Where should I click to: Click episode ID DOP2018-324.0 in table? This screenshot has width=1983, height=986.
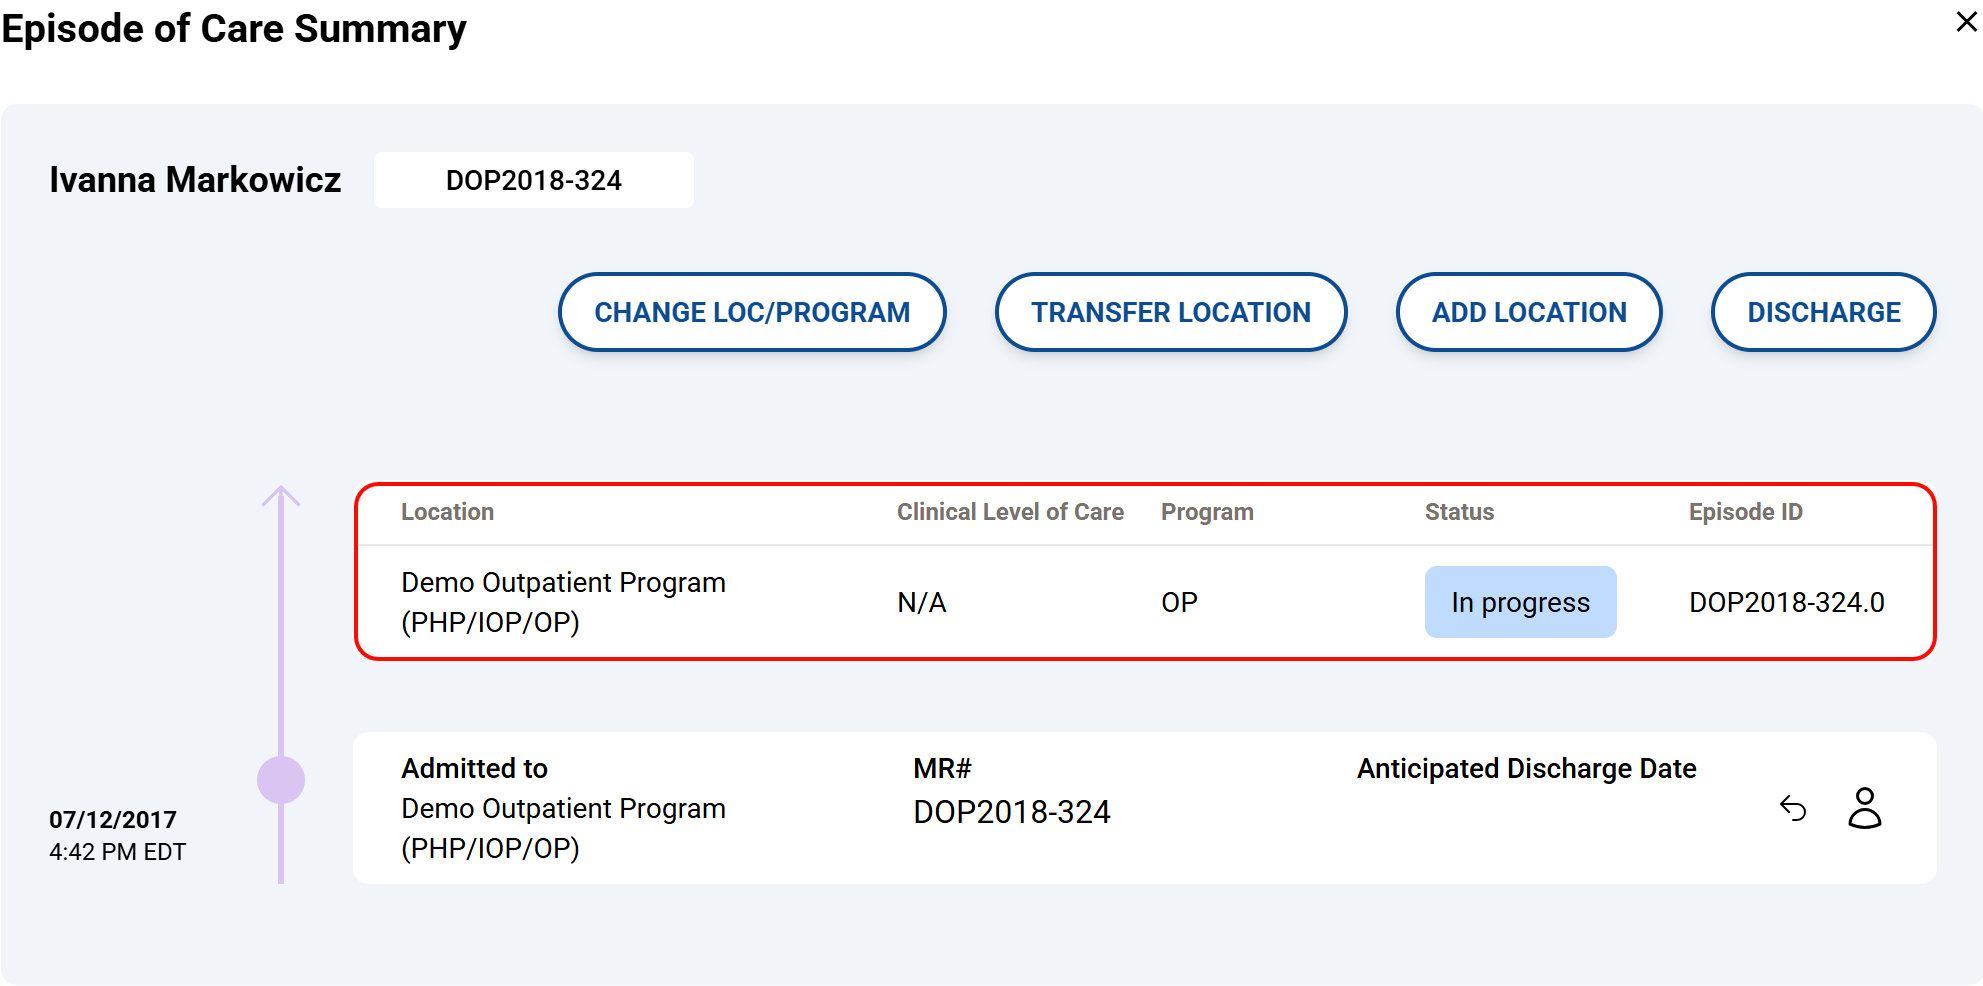pos(1786,602)
